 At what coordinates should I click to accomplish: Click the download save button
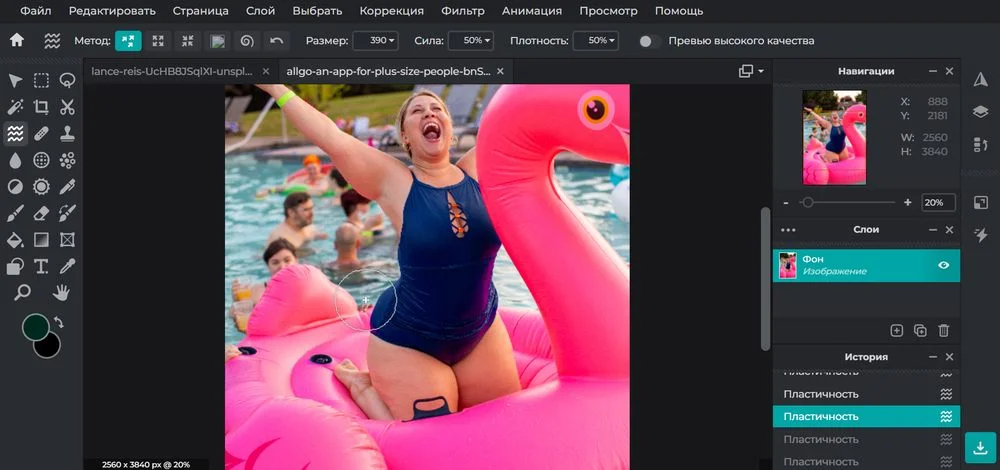[980, 445]
